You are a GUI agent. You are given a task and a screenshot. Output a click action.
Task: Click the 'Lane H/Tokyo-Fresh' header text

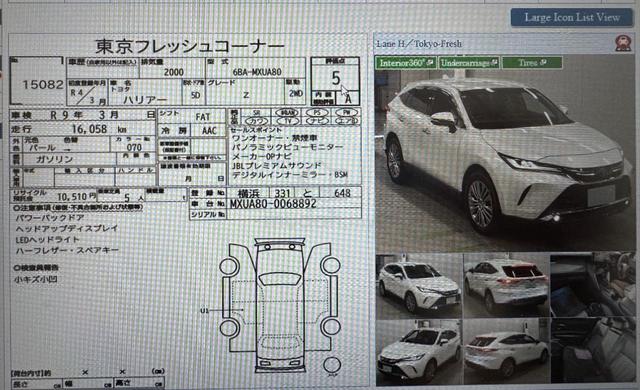tap(419, 43)
